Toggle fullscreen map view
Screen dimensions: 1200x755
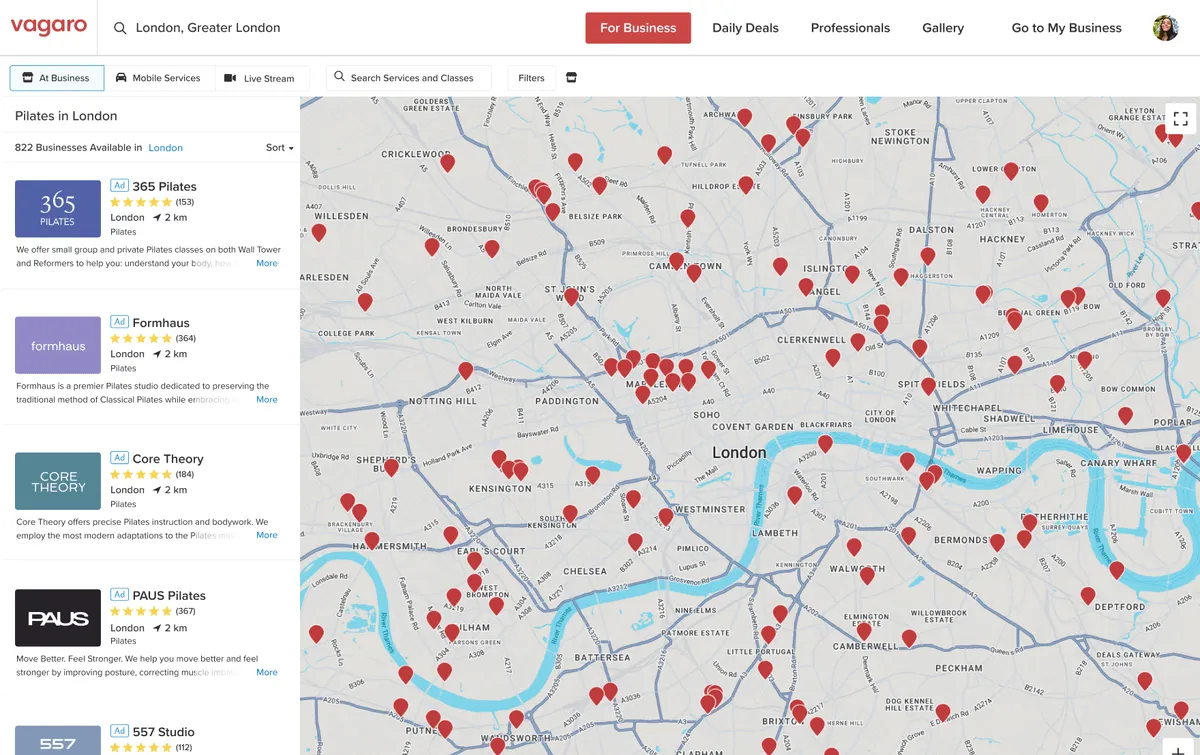(x=1180, y=118)
